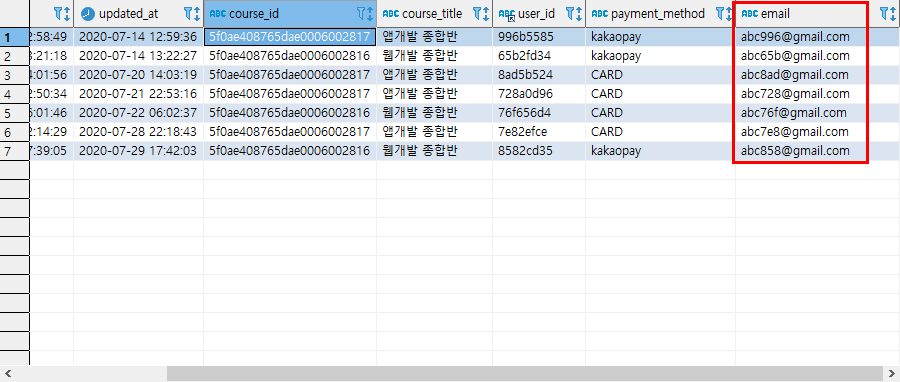Select the user_id column header

point(539,14)
